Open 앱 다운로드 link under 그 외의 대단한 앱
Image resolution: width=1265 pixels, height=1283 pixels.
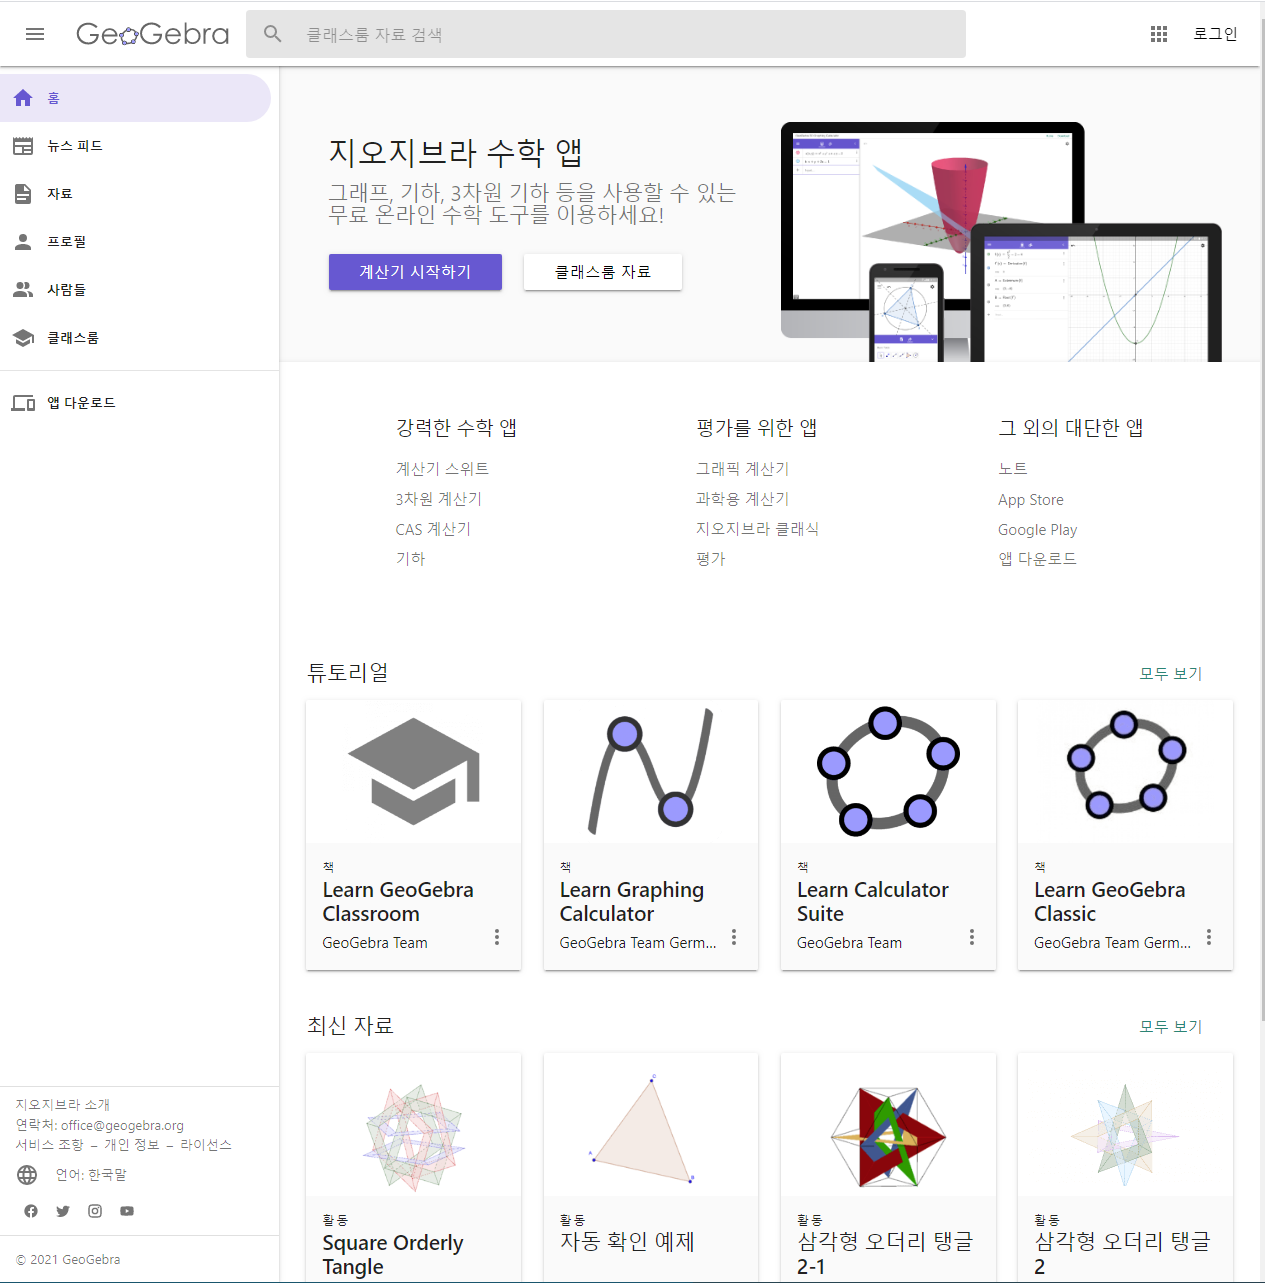[x=1037, y=559]
